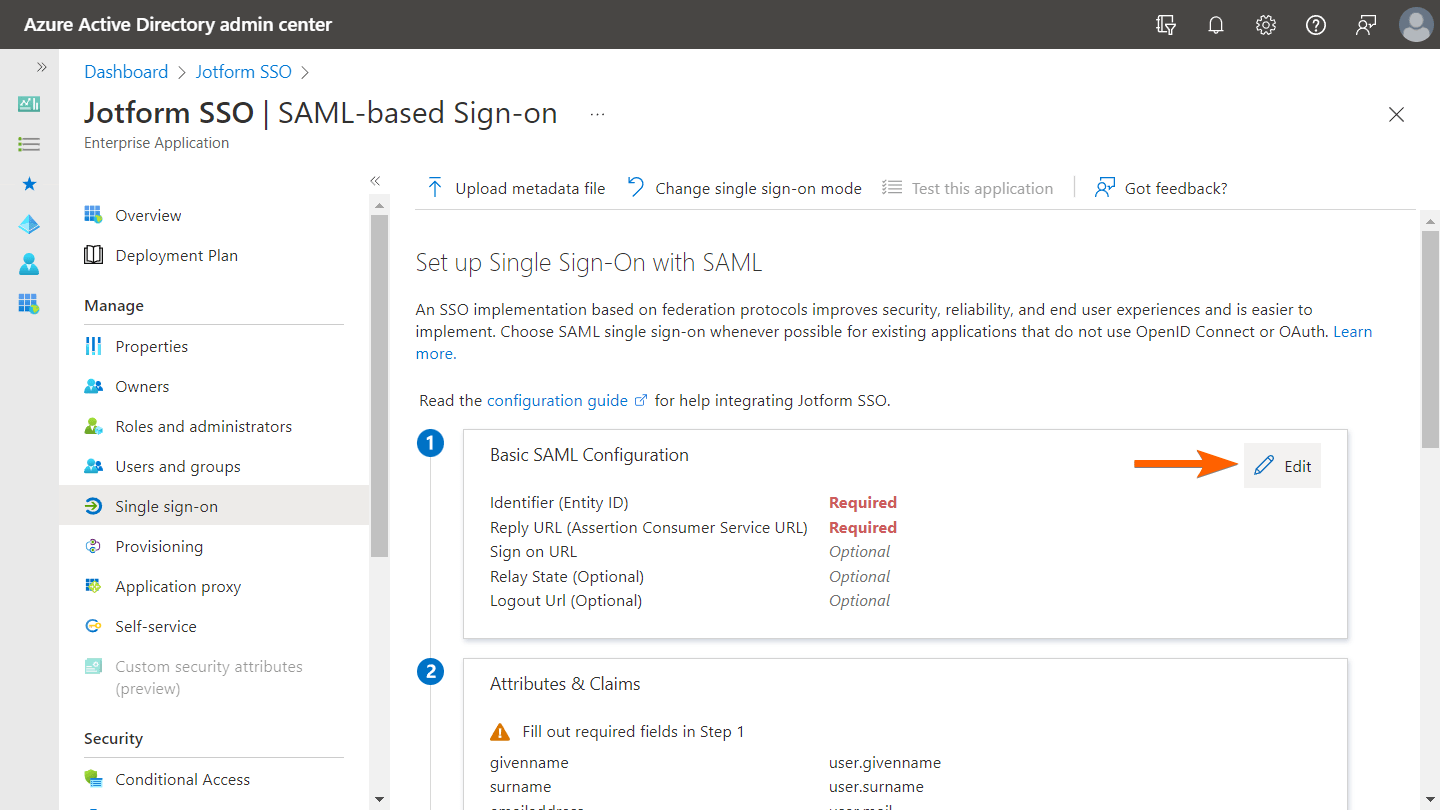Open portal settings gear icon
The width and height of the screenshot is (1440, 810).
tap(1266, 25)
